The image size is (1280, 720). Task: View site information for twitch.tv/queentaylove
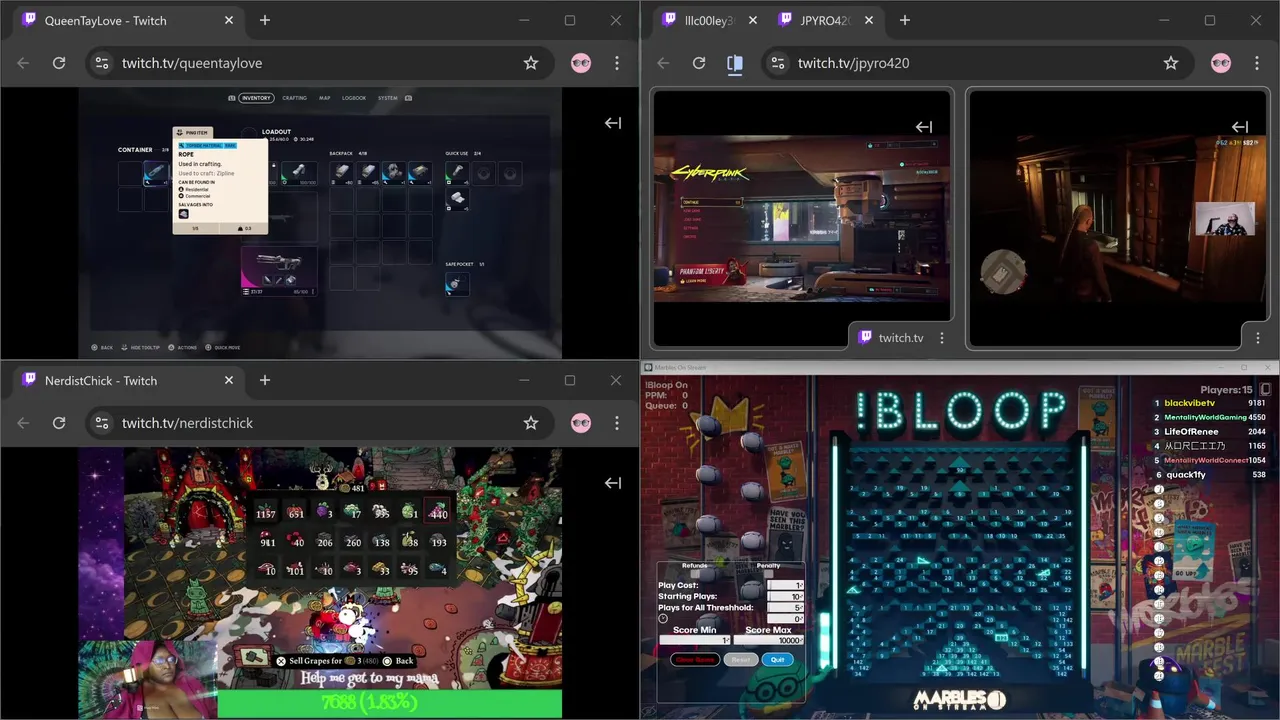pyautogui.click(x=101, y=63)
